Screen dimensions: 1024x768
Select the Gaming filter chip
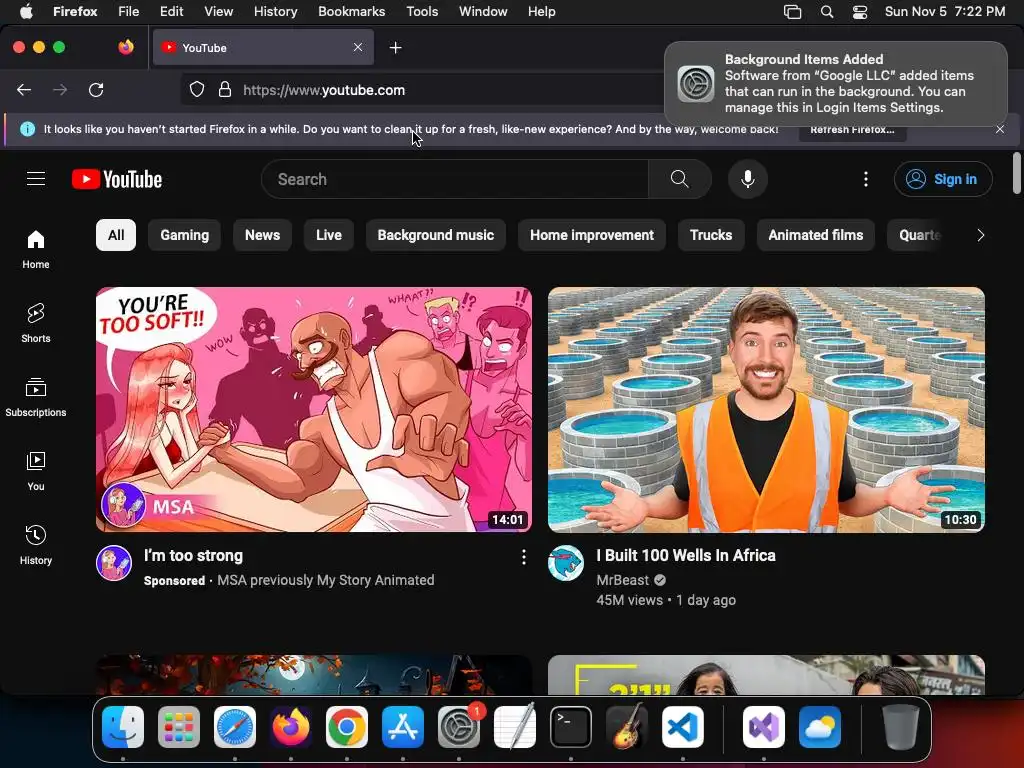click(x=185, y=235)
